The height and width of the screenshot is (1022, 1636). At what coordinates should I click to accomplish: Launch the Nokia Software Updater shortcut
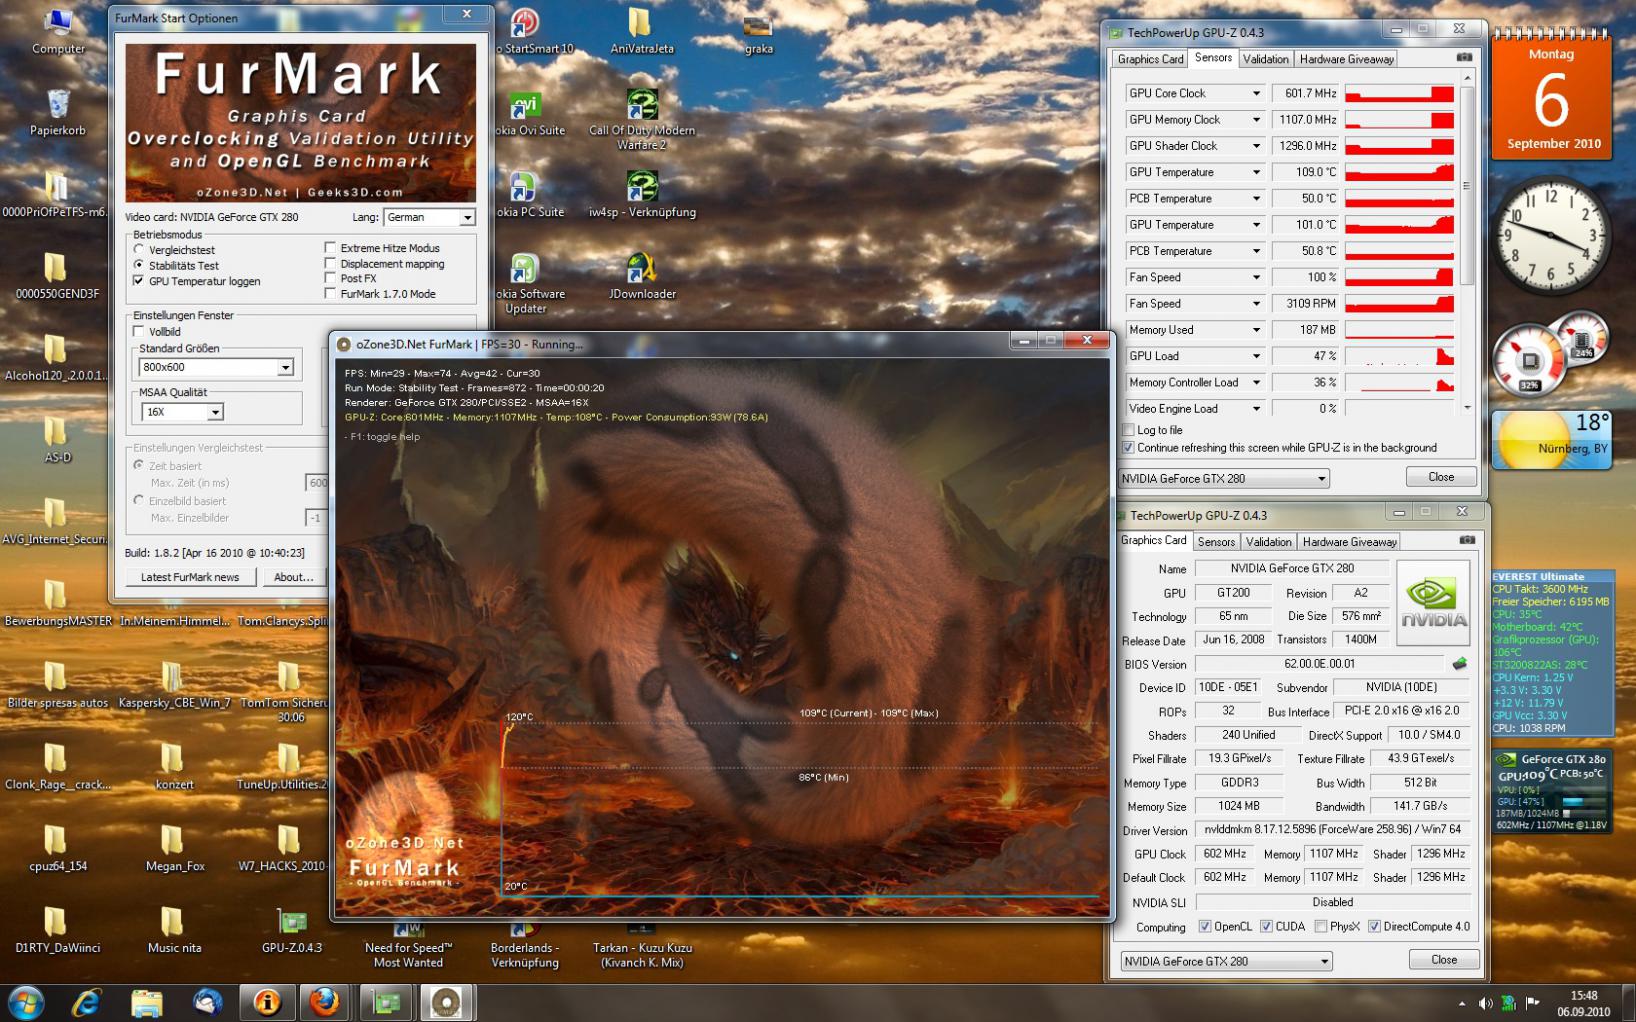[x=526, y=283]
